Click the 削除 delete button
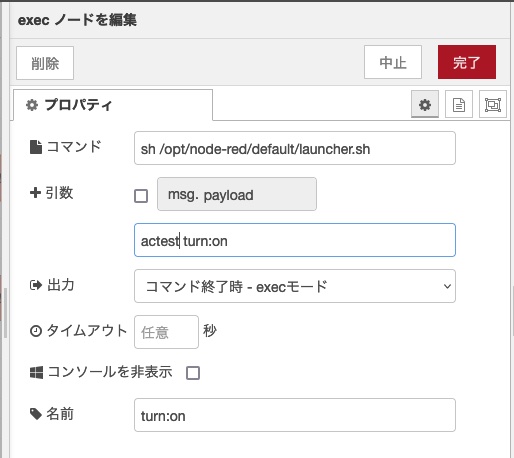Image resolution: width=514 pixels, height=458 pixels. tap(45, 63)
